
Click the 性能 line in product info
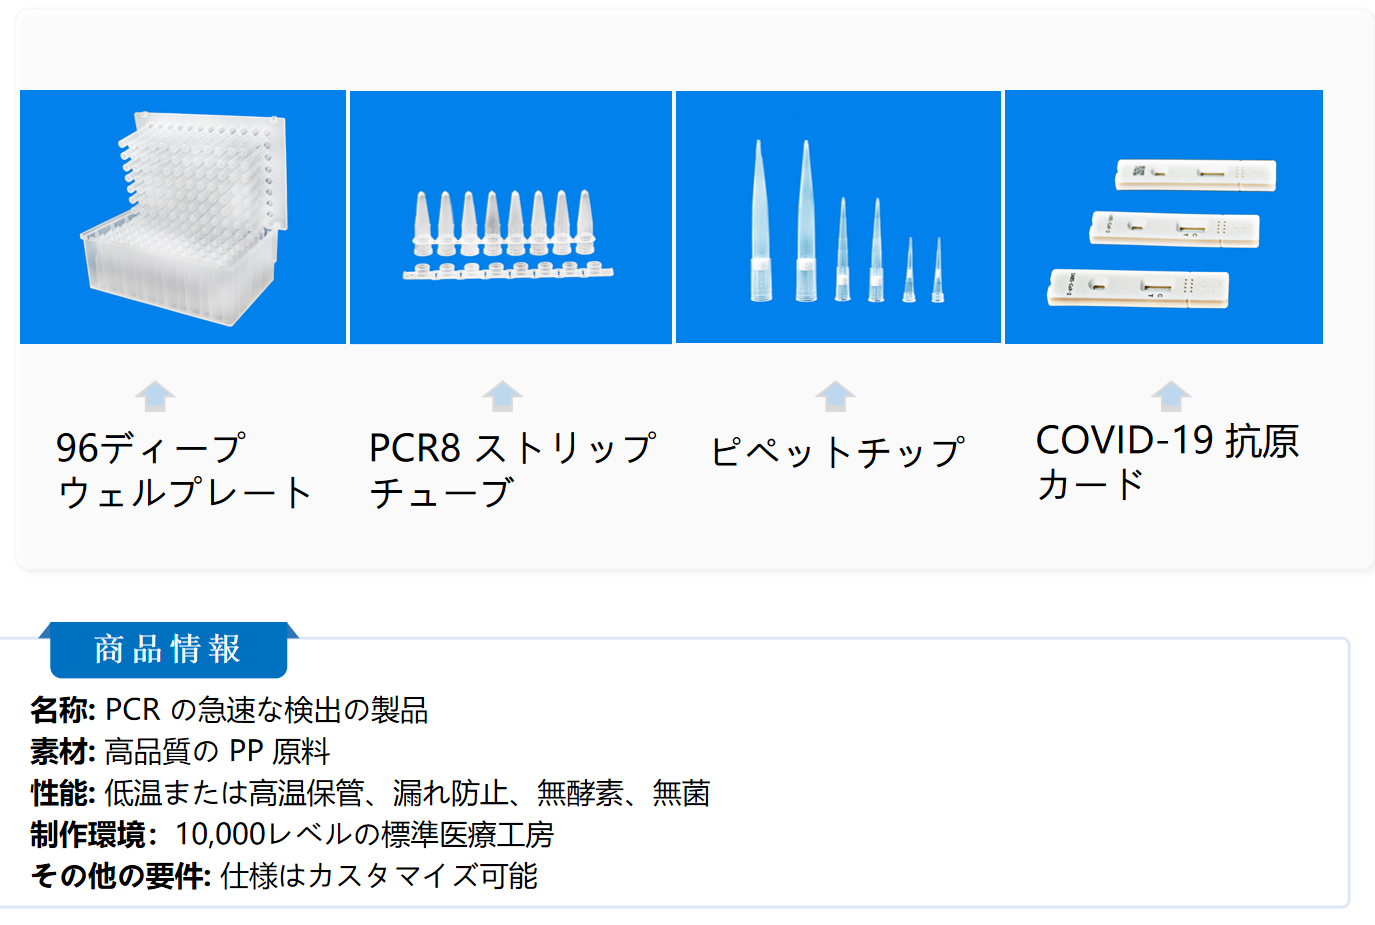[x=370, y=793]
